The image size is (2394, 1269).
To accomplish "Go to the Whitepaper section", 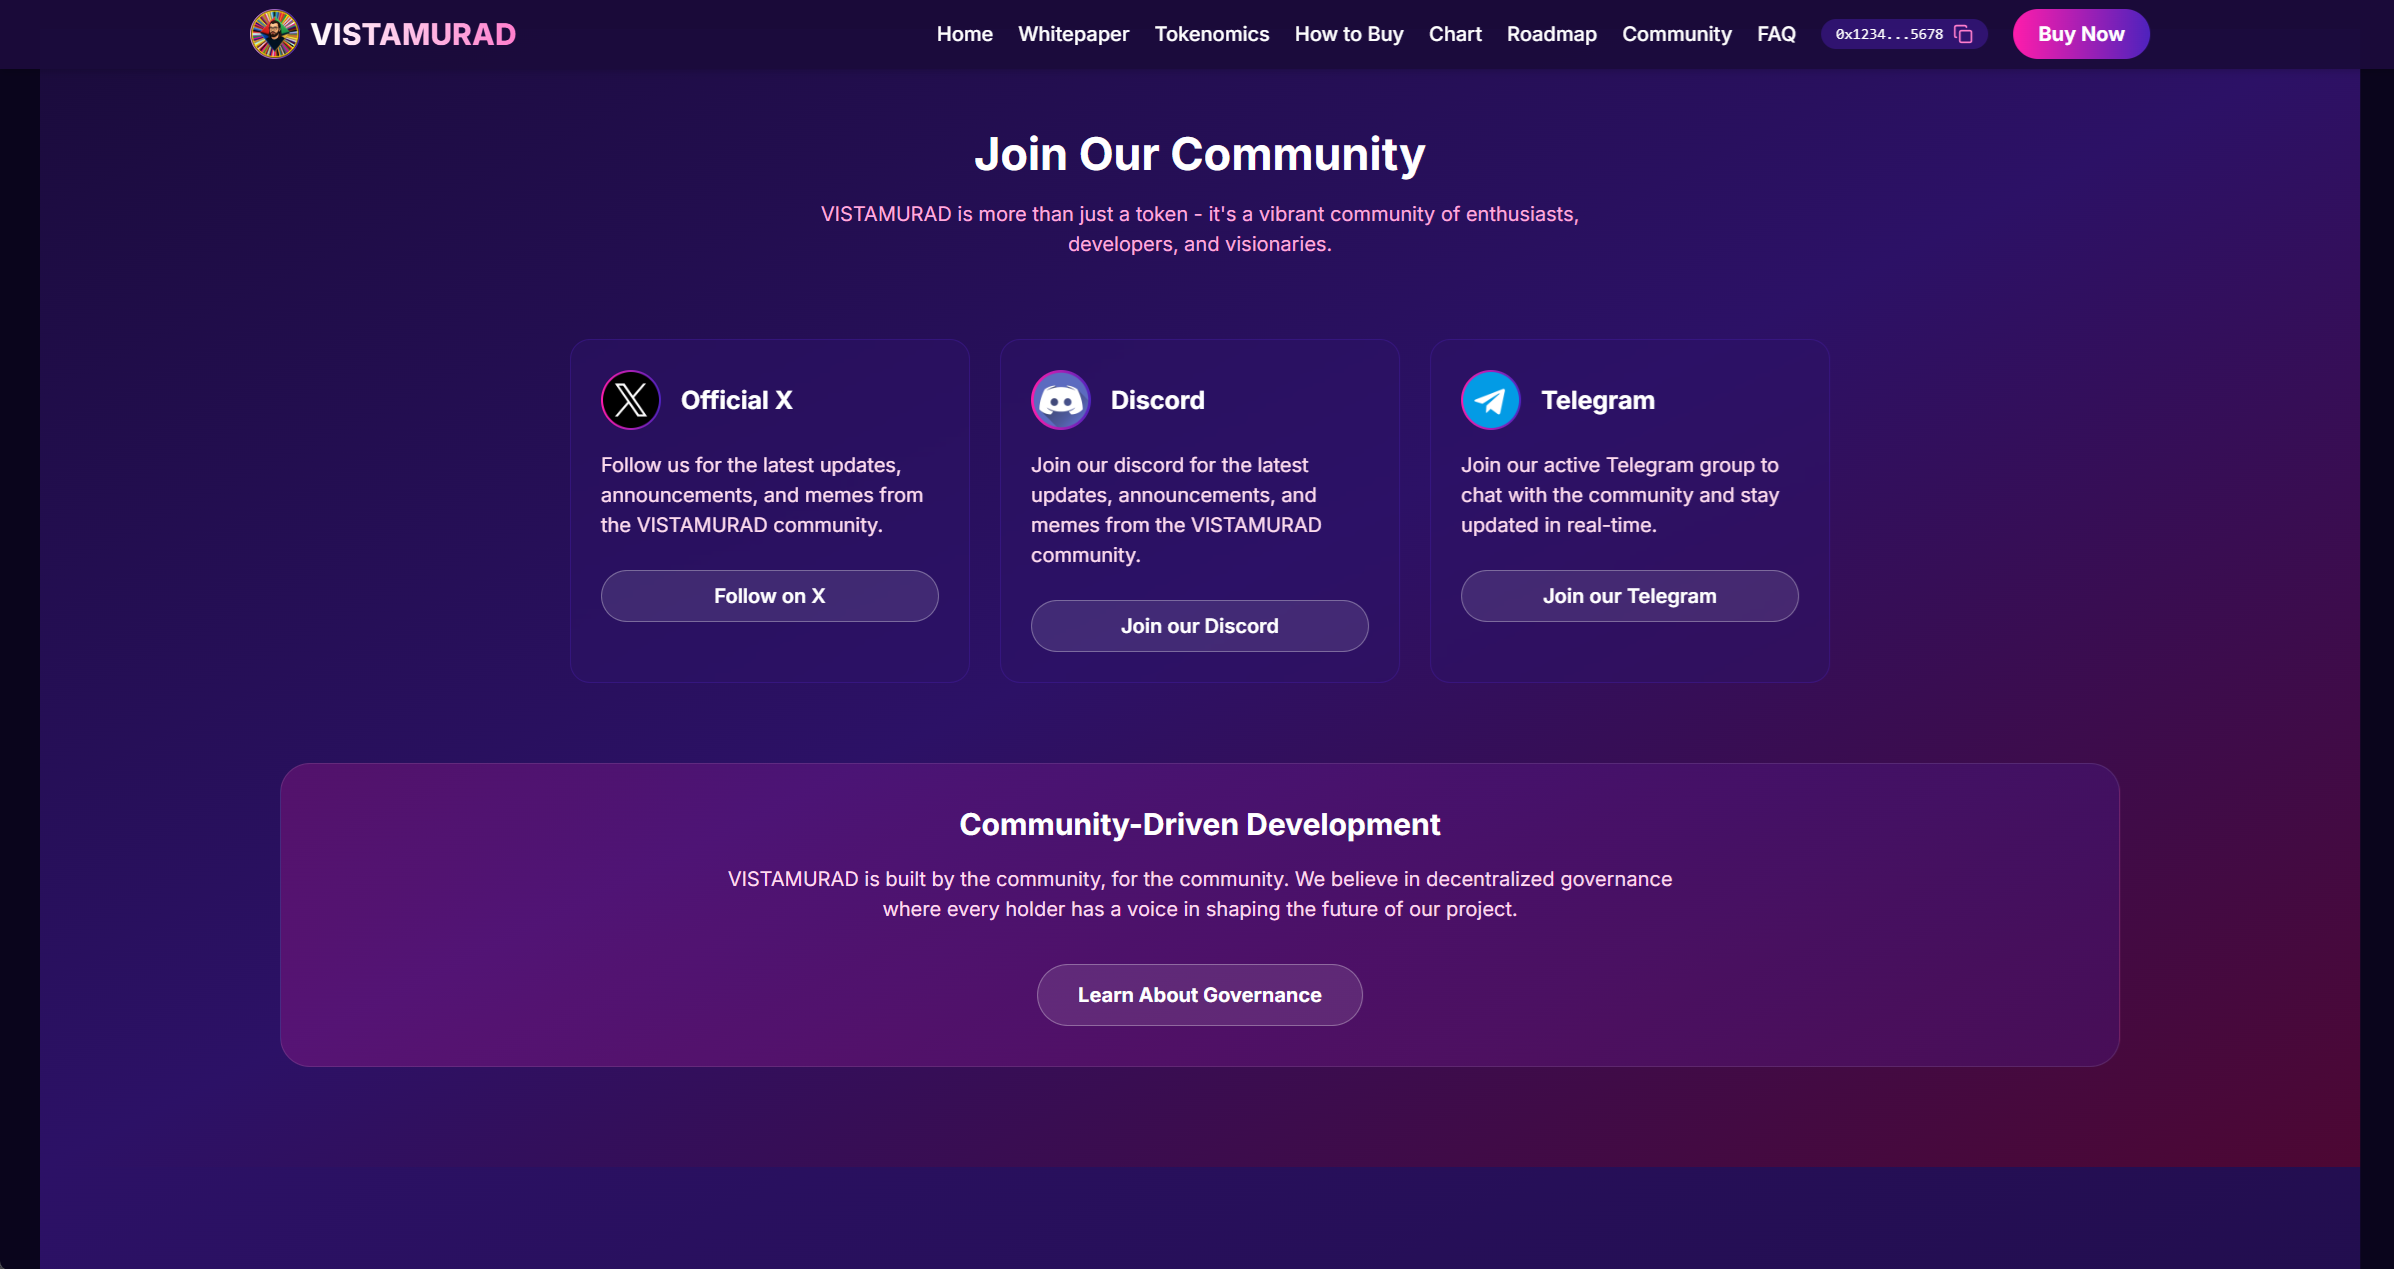I will (x=1073, y=34).
